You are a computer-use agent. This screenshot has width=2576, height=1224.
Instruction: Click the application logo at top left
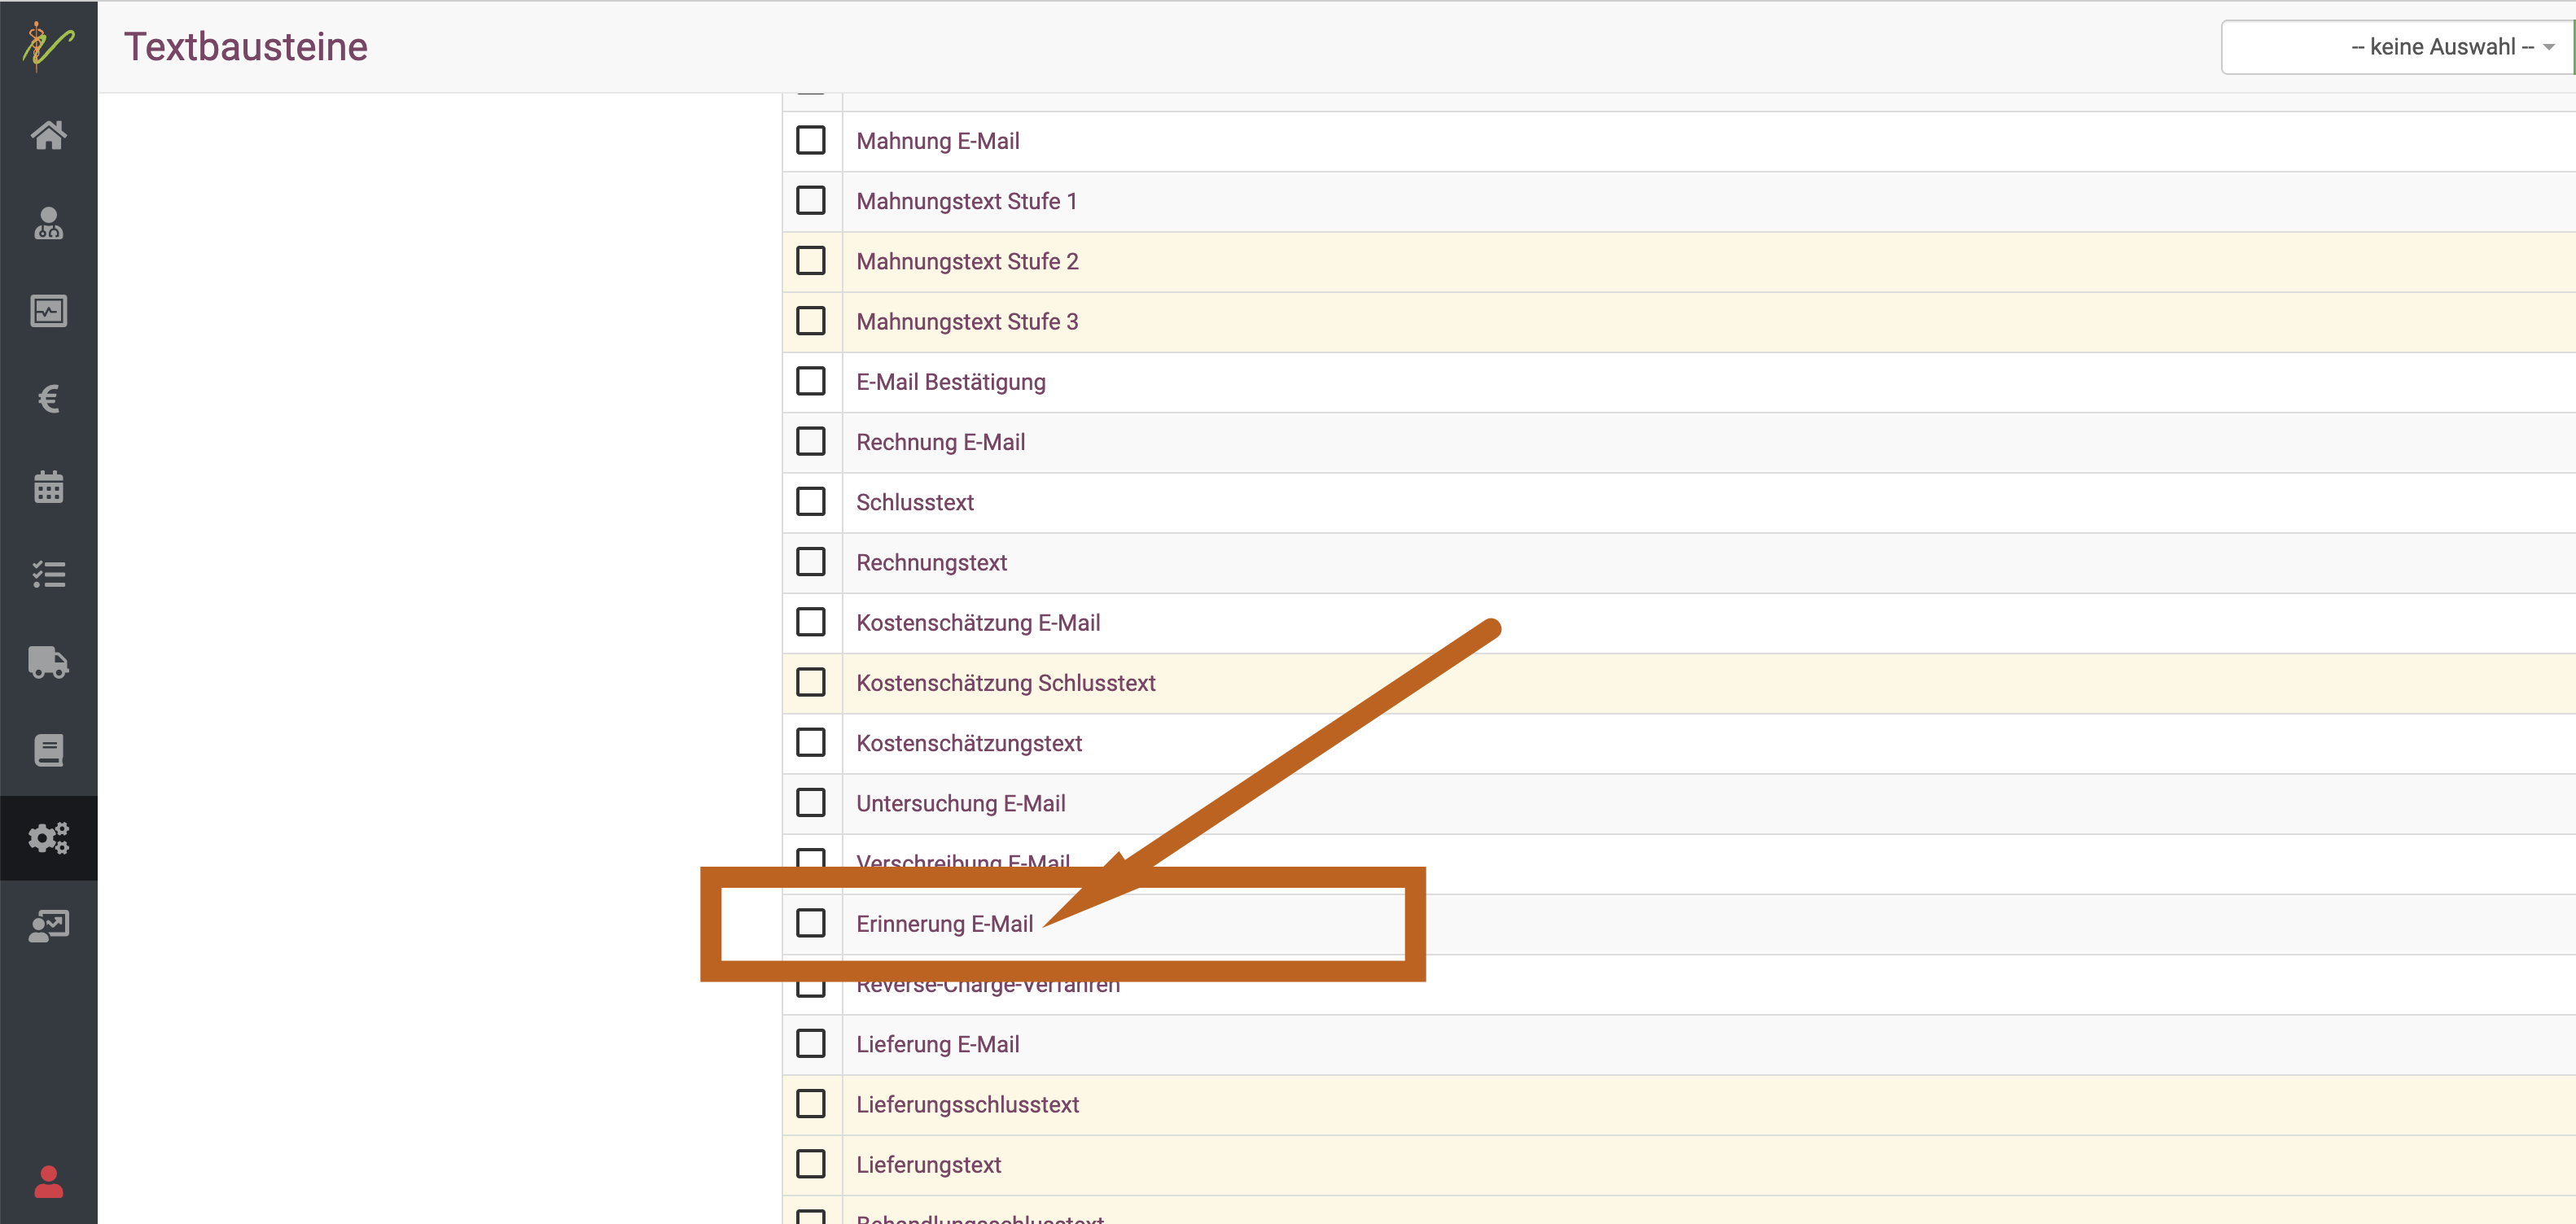point(48,46)
